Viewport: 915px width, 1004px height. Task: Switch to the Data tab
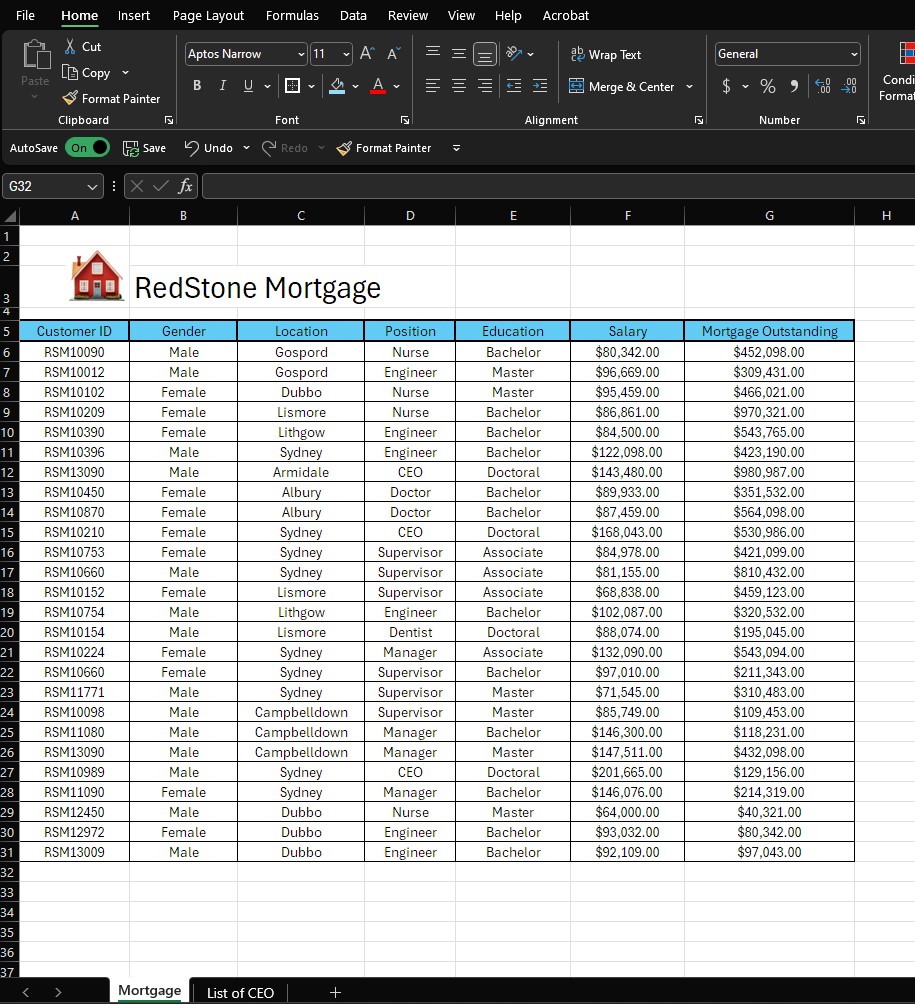point(353,15)
